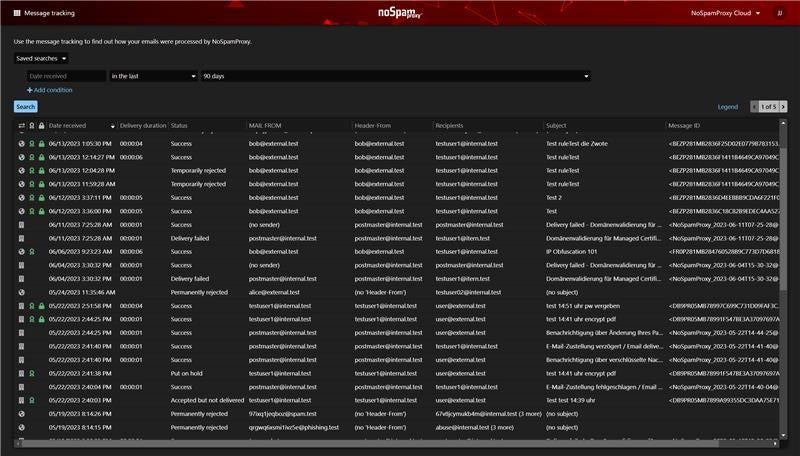800x456 pixels.
Task: Sort by the Status column header
Action: [179, 125]
